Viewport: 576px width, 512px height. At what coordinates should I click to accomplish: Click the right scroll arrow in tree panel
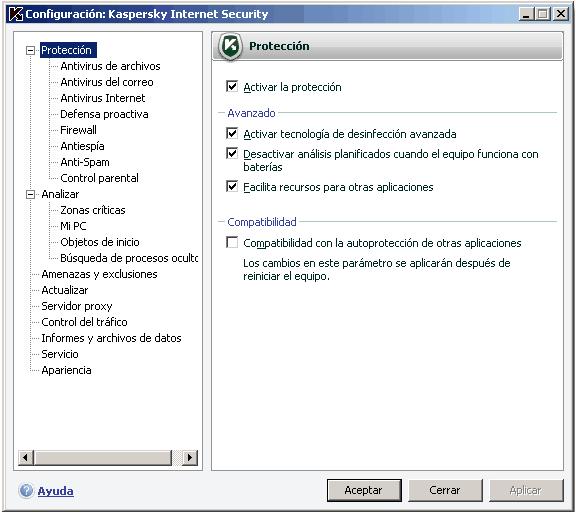click(190, 458)
